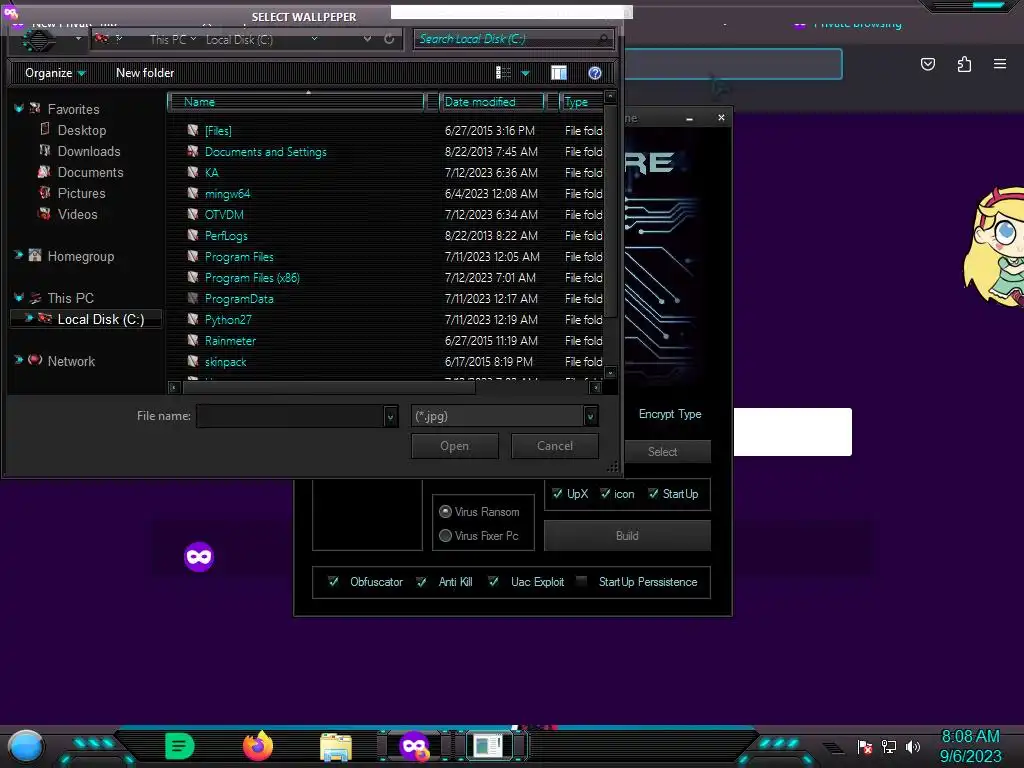Click the Build button
This screenshot has height=768, width=1024.
pos(627,536)
